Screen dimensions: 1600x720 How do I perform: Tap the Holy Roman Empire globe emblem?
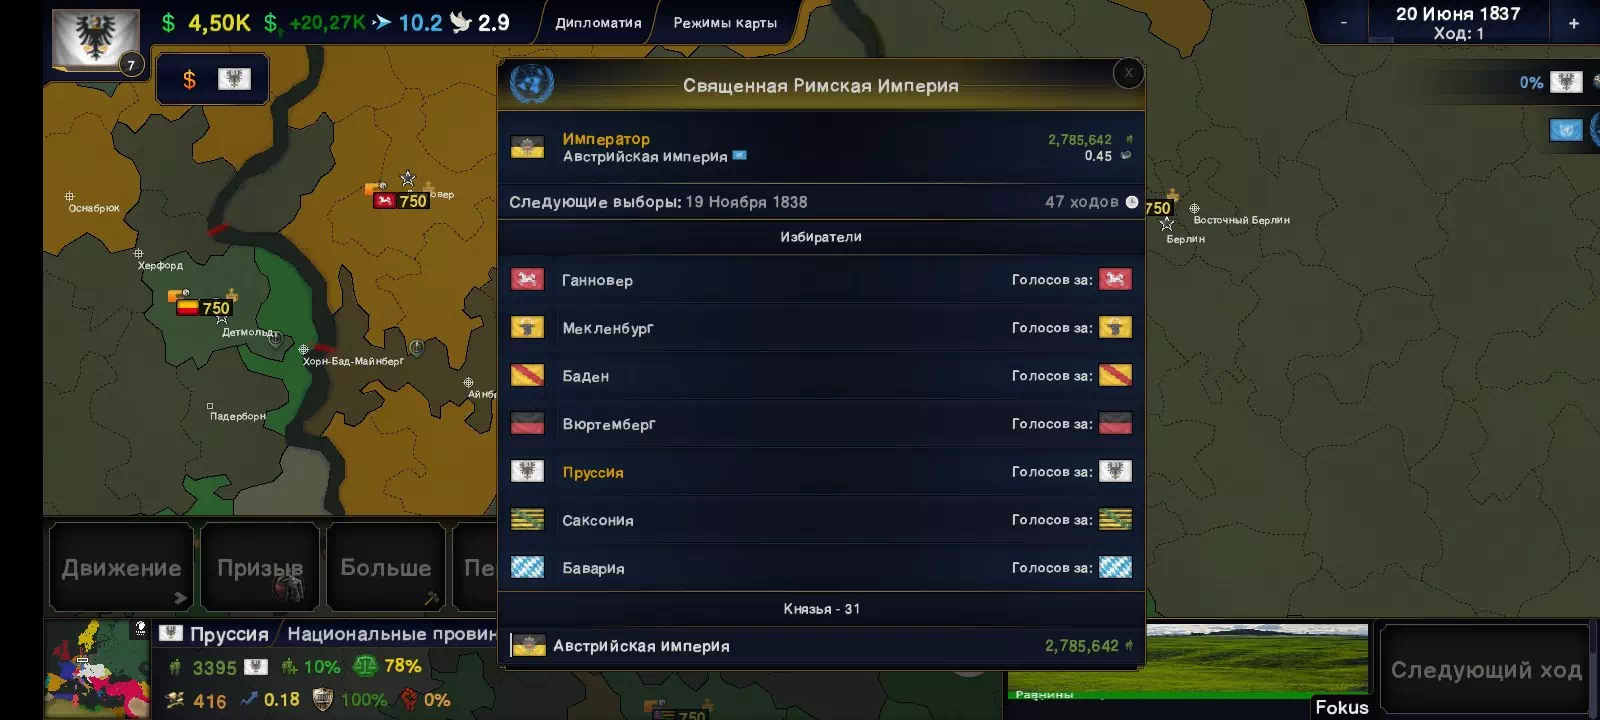pyautogui.click(x=531, y=83)
